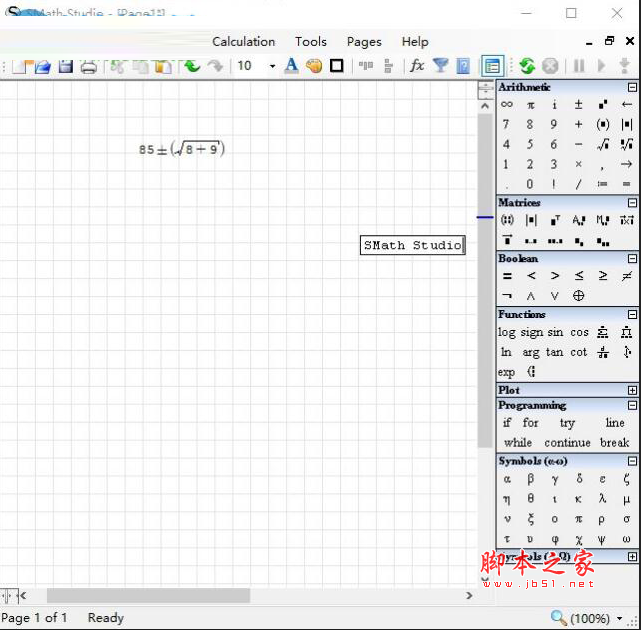Image resolution: width=641 pixels, height=630 pixels.
Task: Open the font size dropdown
Action: coord(271,66)
